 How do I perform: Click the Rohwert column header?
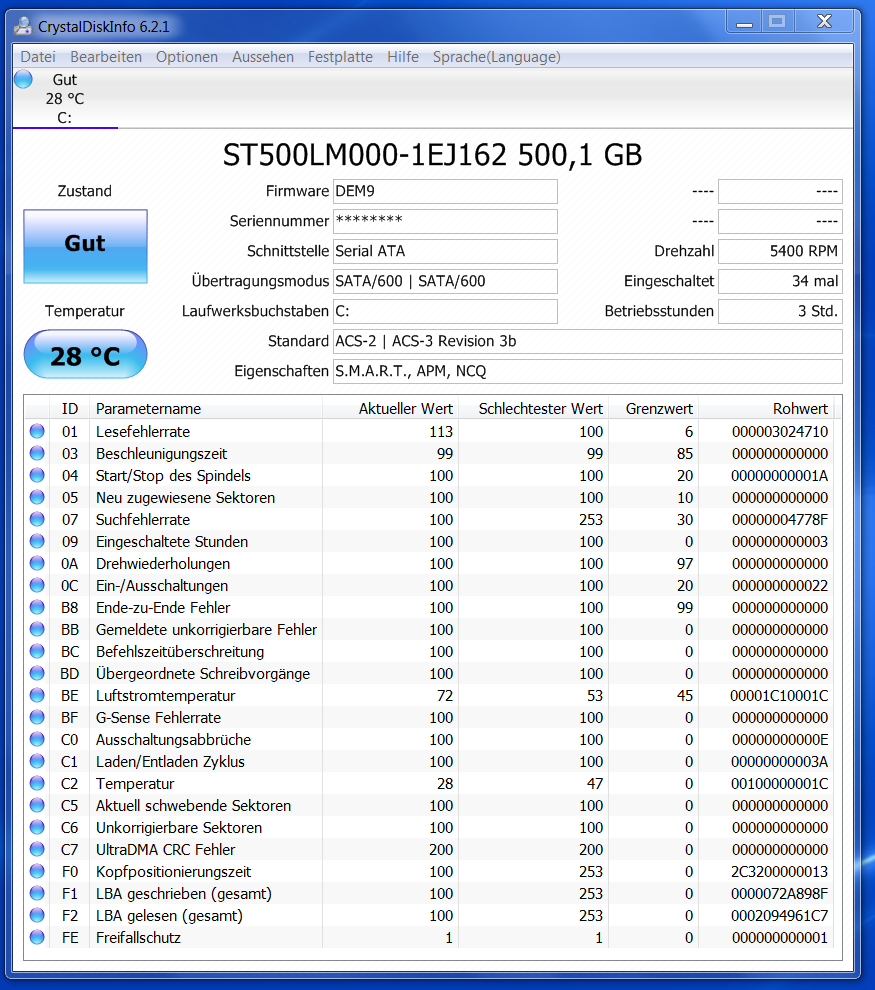pos(766,409)
